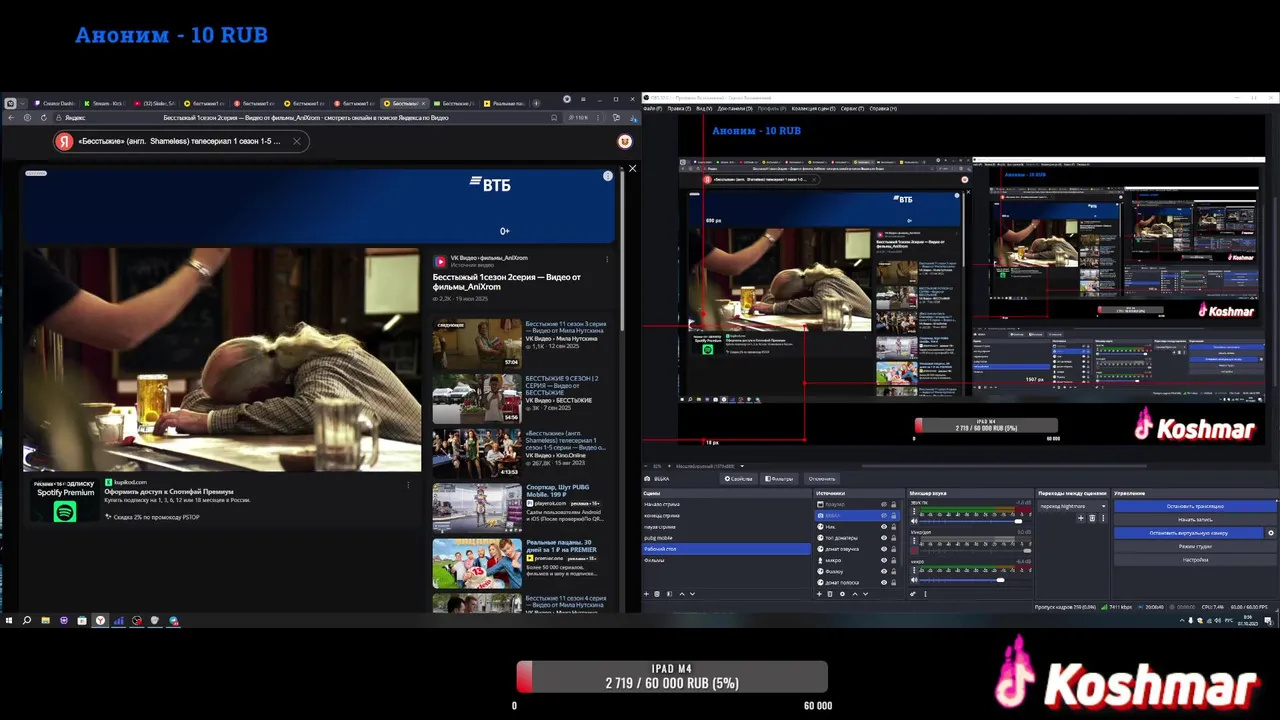Open advanced audio properties icon in the mixer footer
1280x720 pixels.
(912, 594)
